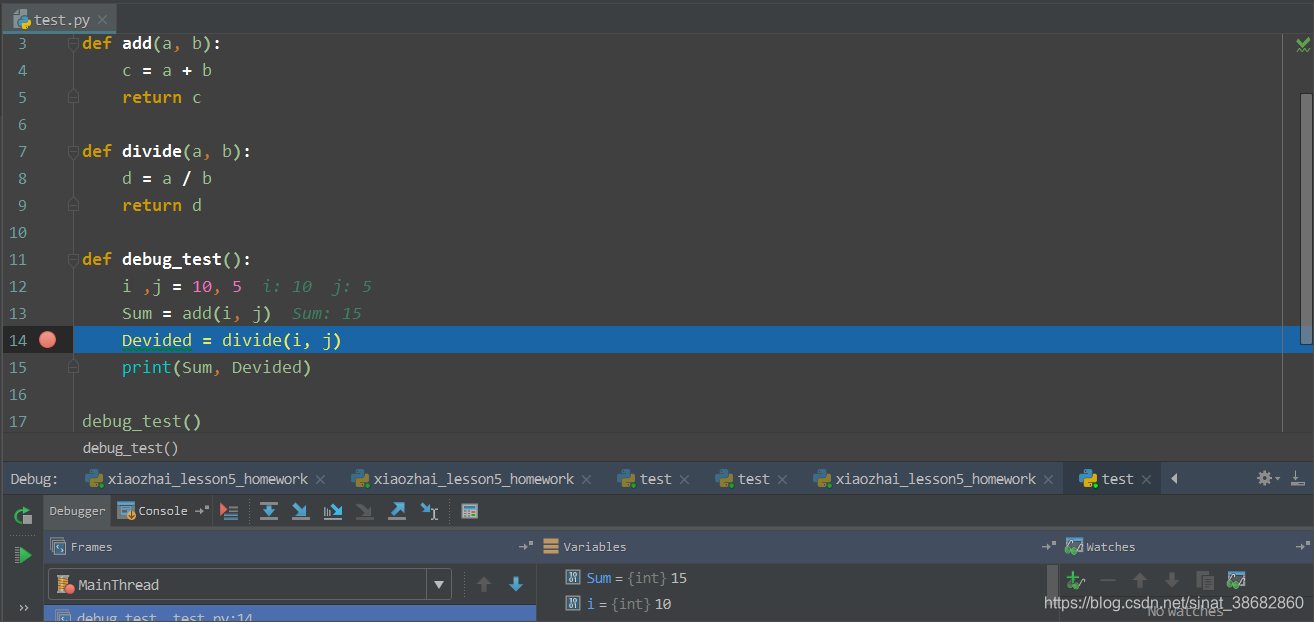
Task: Close first xiaozhai_lesson5_homework debug tab
Action: [320, 479]
